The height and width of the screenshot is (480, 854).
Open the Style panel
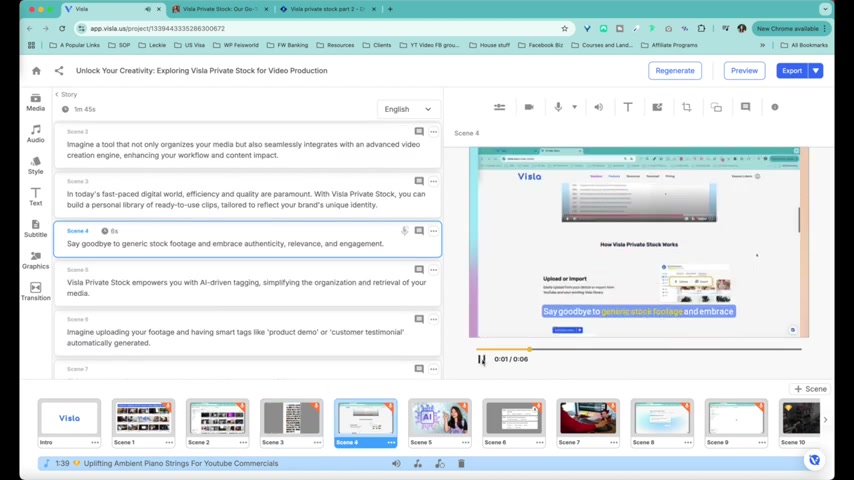click(x=35, y=166)
